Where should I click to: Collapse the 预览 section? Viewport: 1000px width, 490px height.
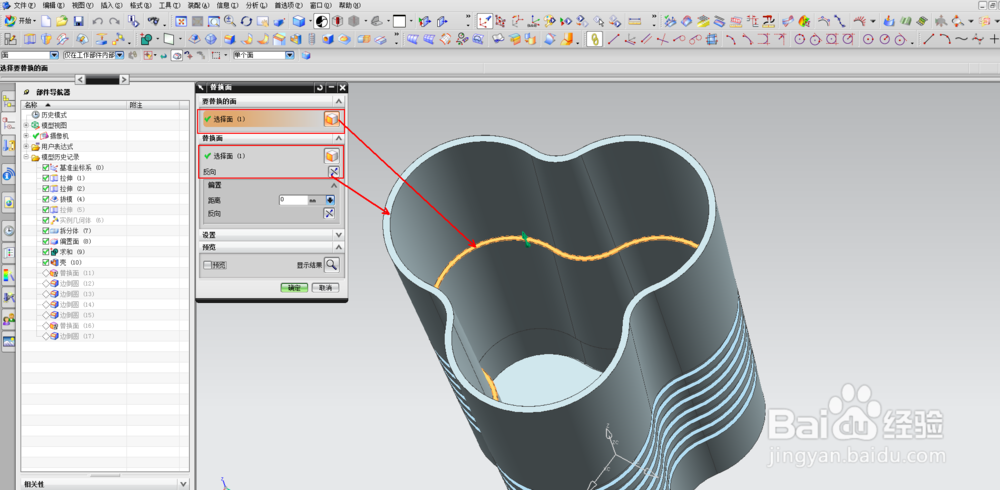tap(339, 247)
